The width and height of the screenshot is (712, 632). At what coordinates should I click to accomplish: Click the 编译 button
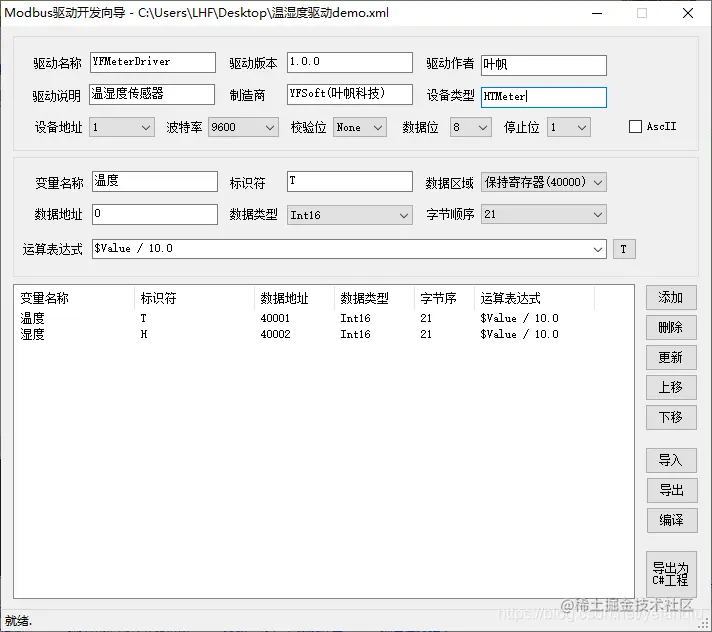(x=672, y=520)
